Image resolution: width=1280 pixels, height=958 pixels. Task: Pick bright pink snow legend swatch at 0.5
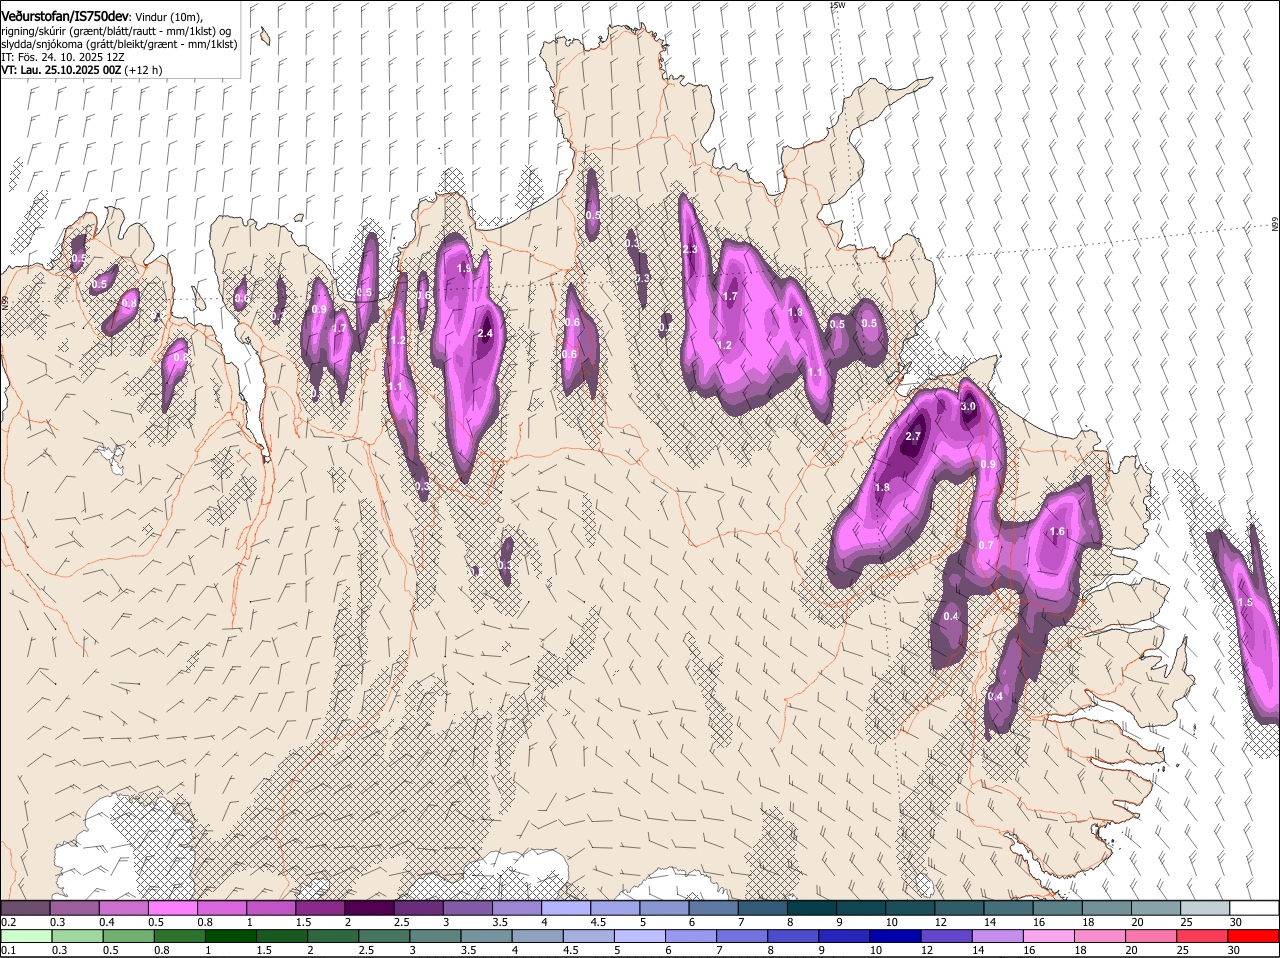(x=173, y=908)
